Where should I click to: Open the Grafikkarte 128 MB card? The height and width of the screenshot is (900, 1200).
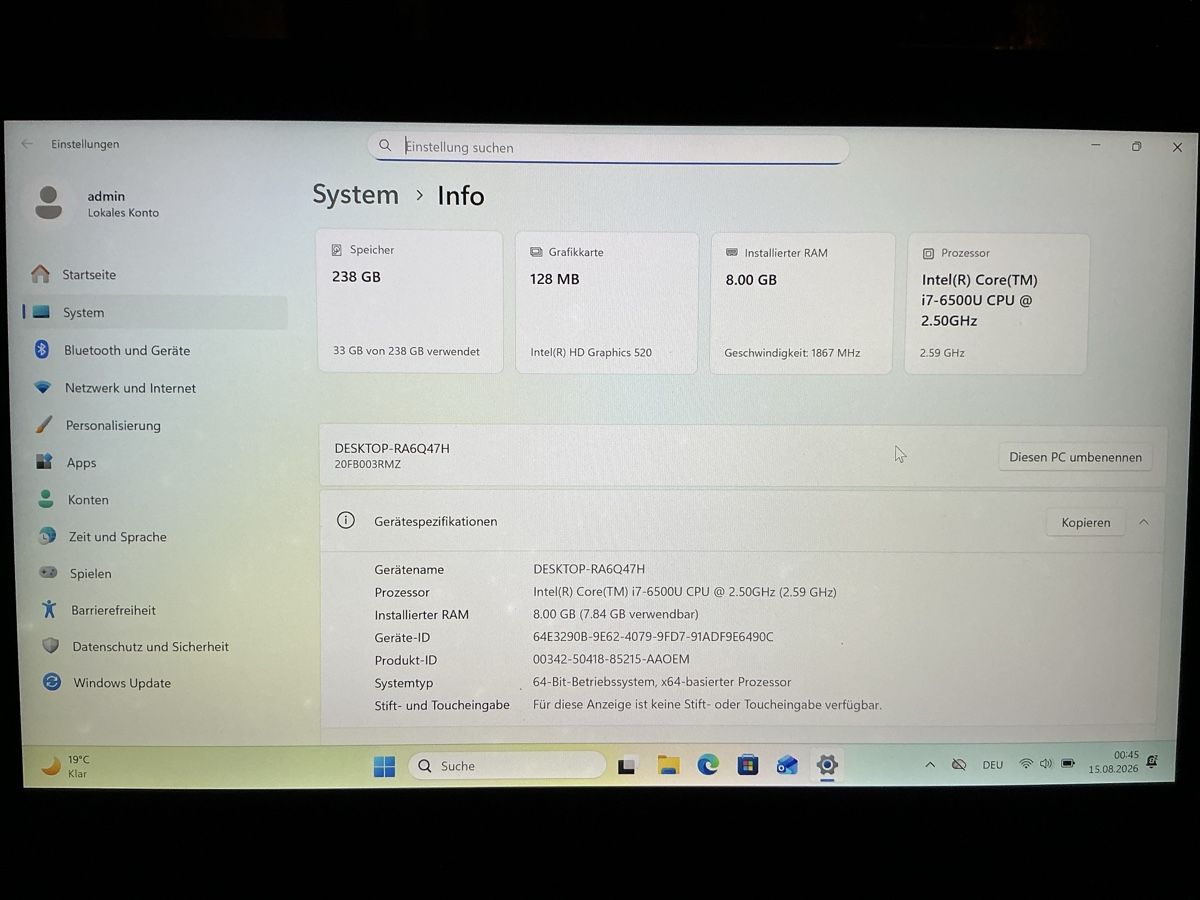[606, 303]
